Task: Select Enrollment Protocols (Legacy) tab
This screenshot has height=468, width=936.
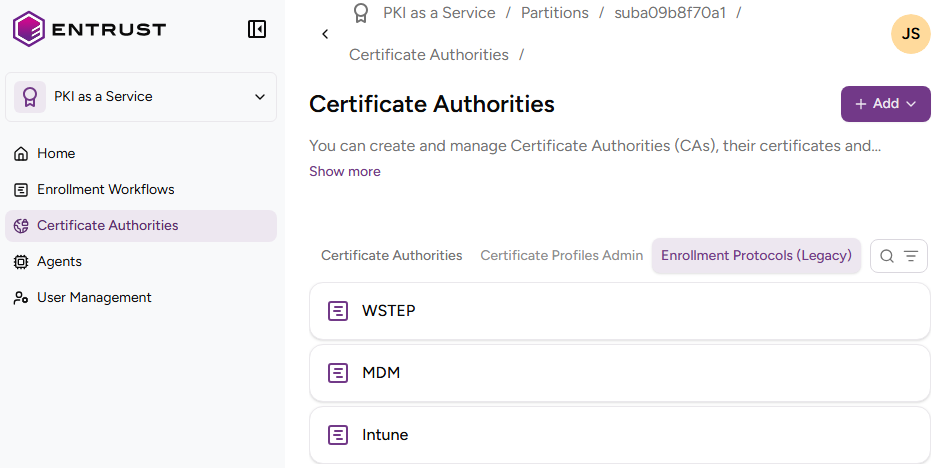Action: tap(756, 256)
